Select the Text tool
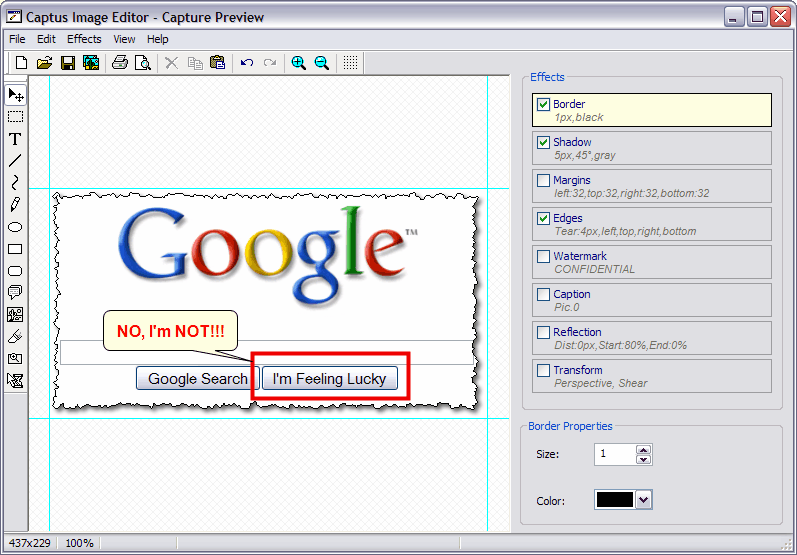Image resolution: width=797 pixels, height=555 pixels. pyautogui.click(x=15, y=139)
